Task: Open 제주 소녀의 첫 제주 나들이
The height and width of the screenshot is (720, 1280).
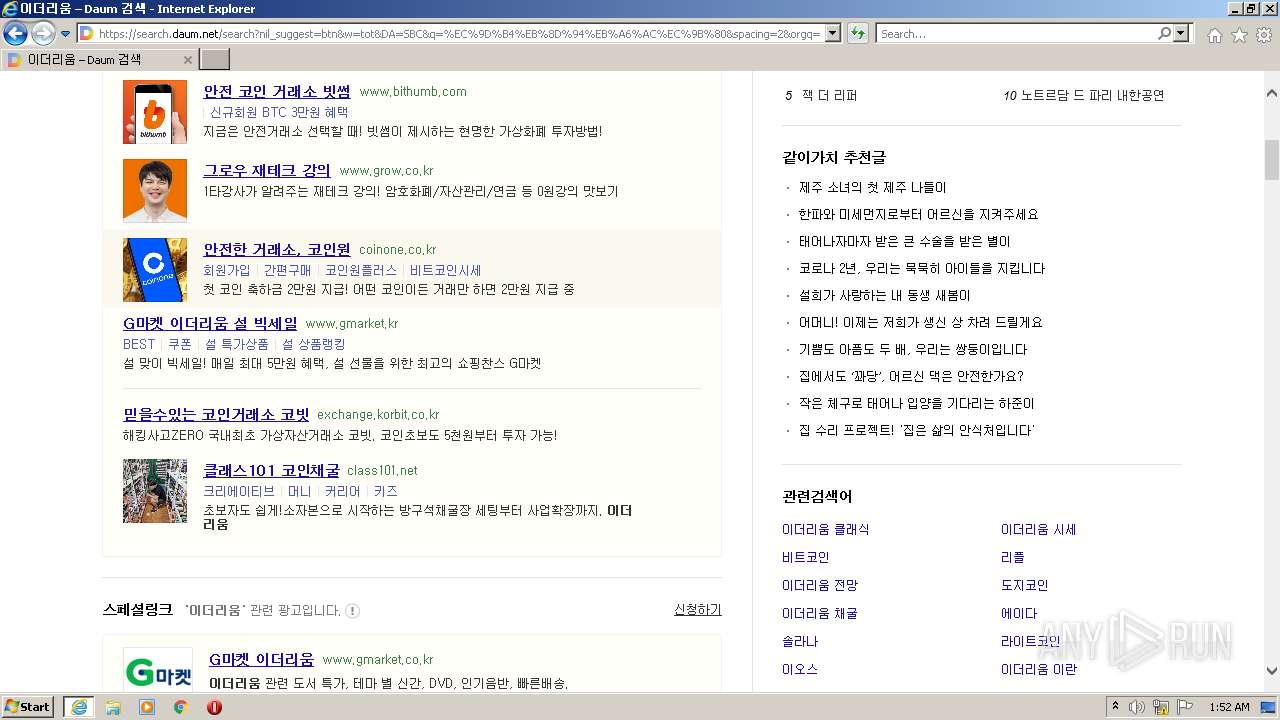Action: (872, 187)
